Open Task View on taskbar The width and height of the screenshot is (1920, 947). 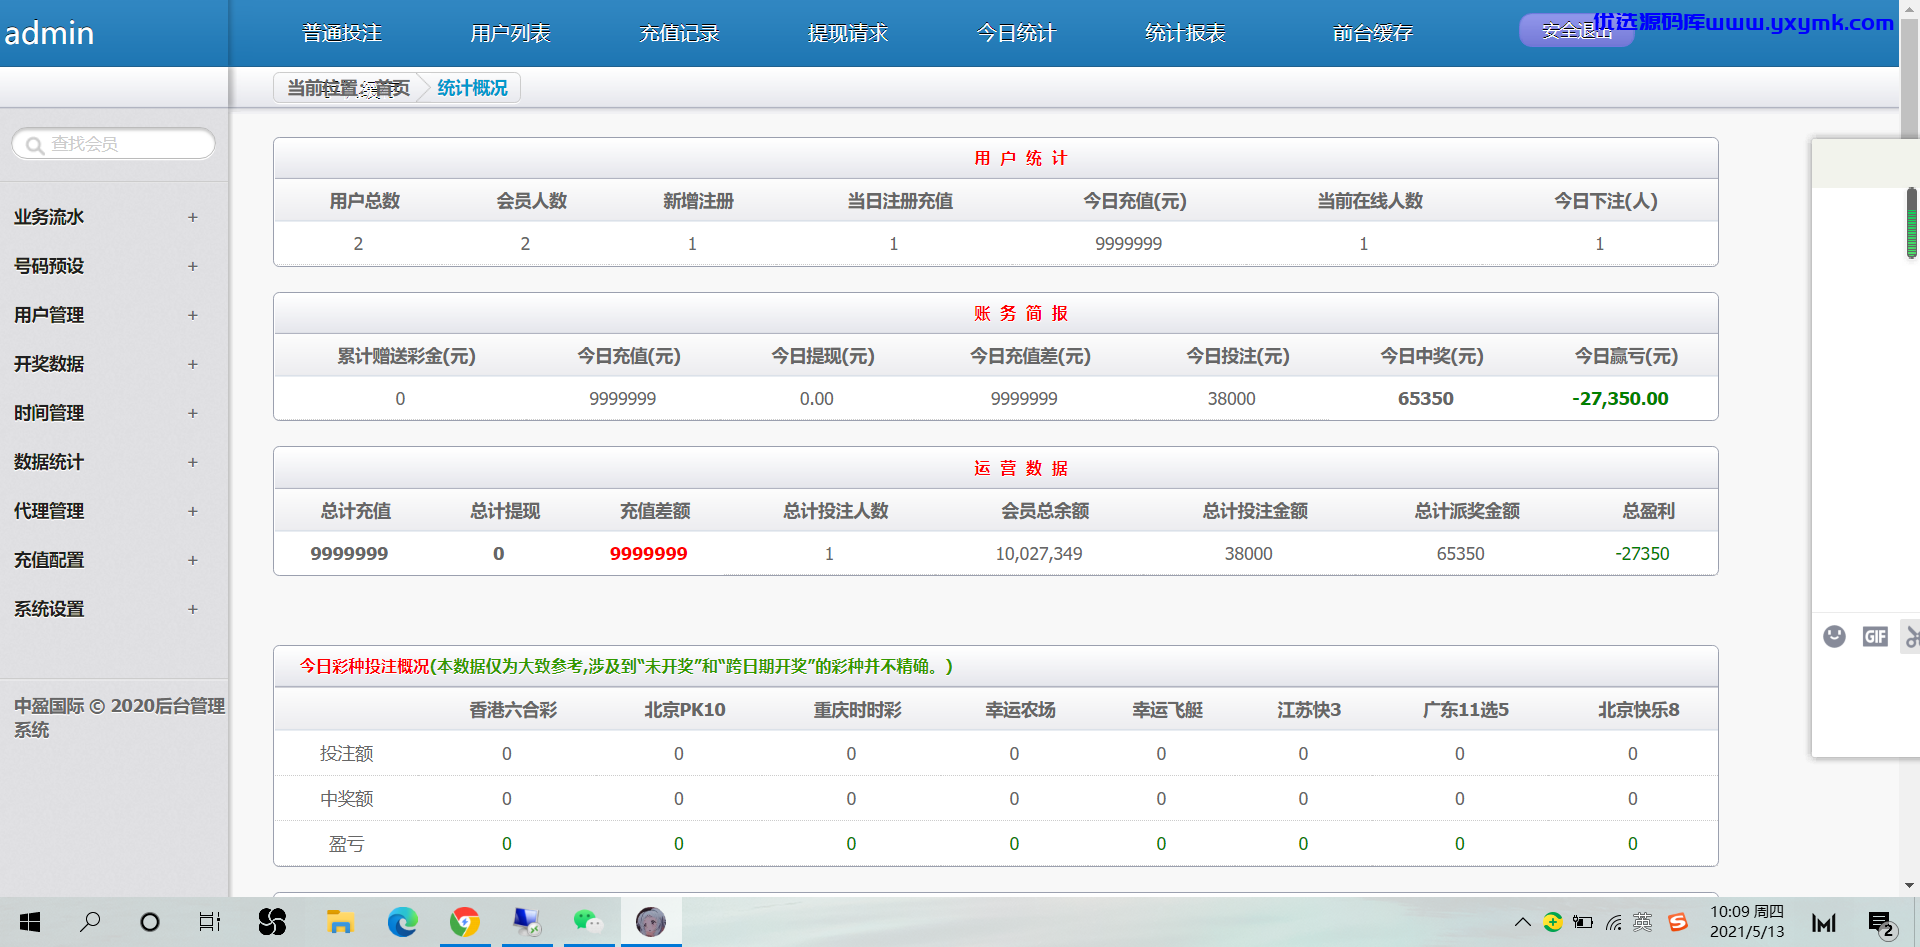point(209,922)
